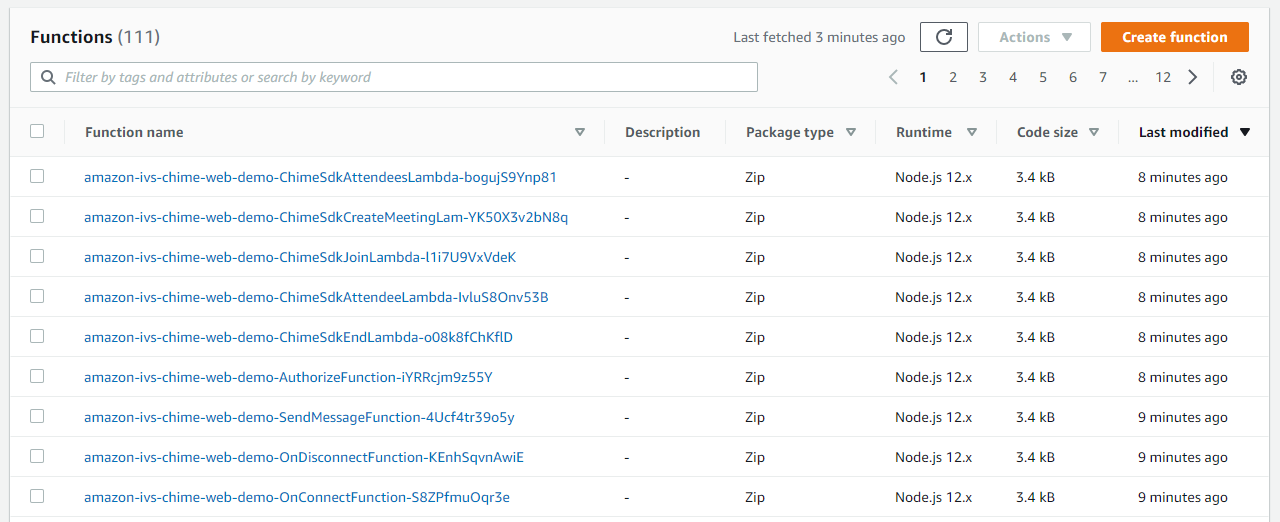
Task: Jump to page 12 of results
Action: click(x=1163, y=77)
